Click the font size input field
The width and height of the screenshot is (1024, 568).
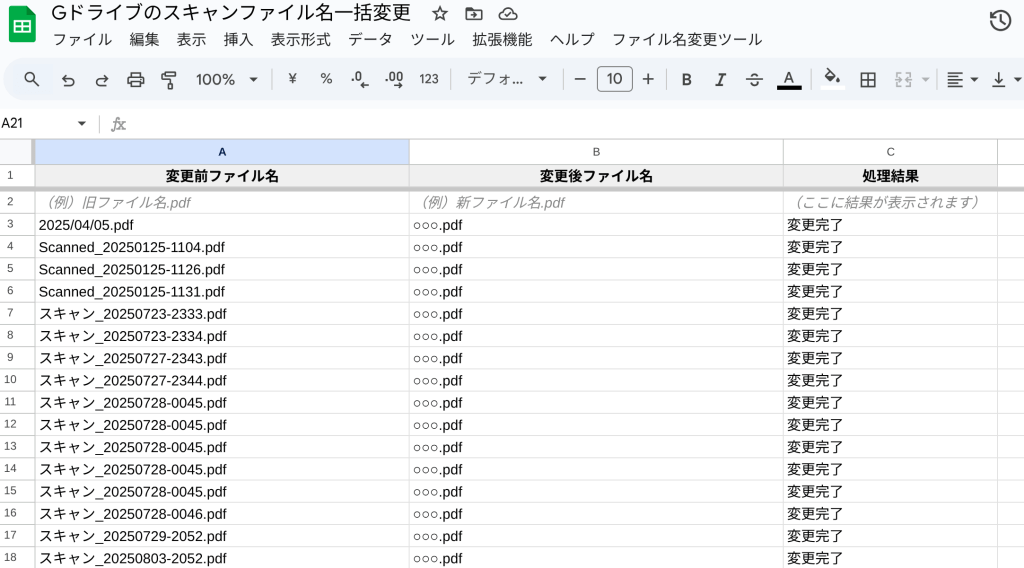[614, 79]
